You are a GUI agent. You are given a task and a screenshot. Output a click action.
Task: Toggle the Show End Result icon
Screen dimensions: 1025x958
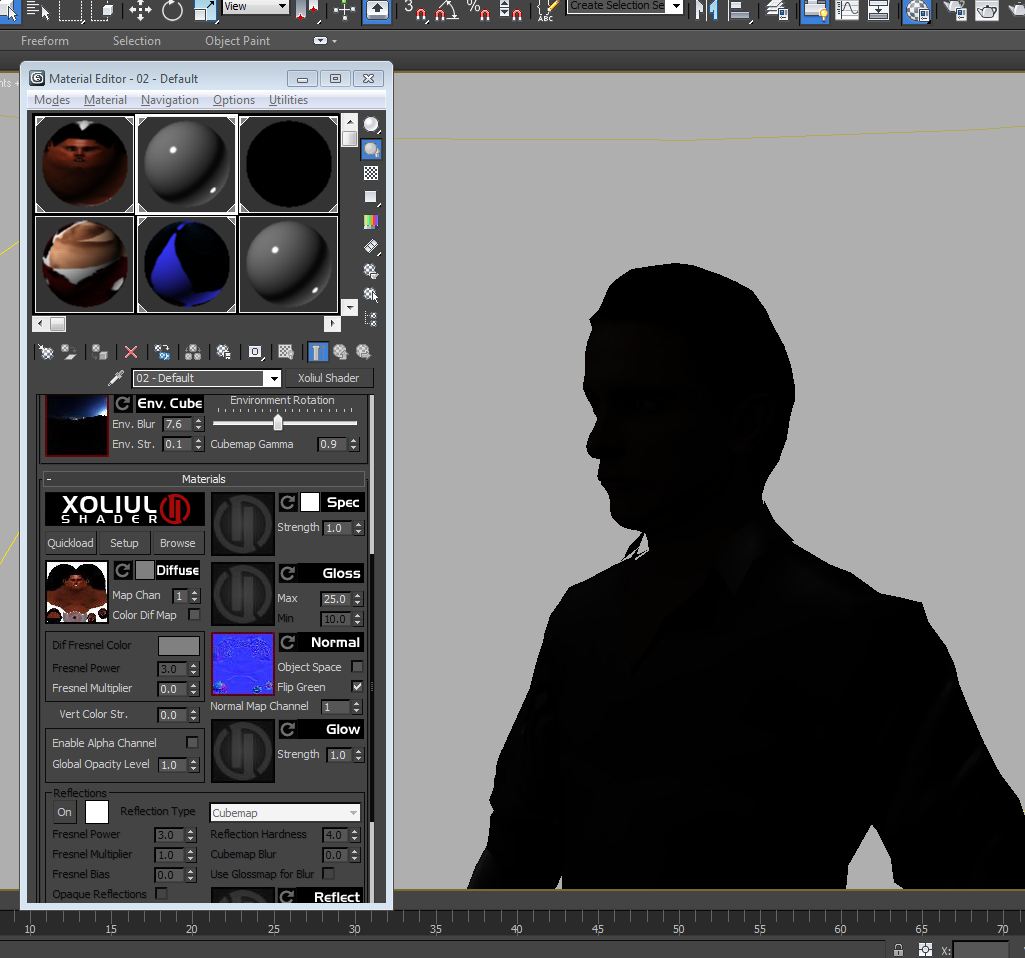(x=316, y=352)
